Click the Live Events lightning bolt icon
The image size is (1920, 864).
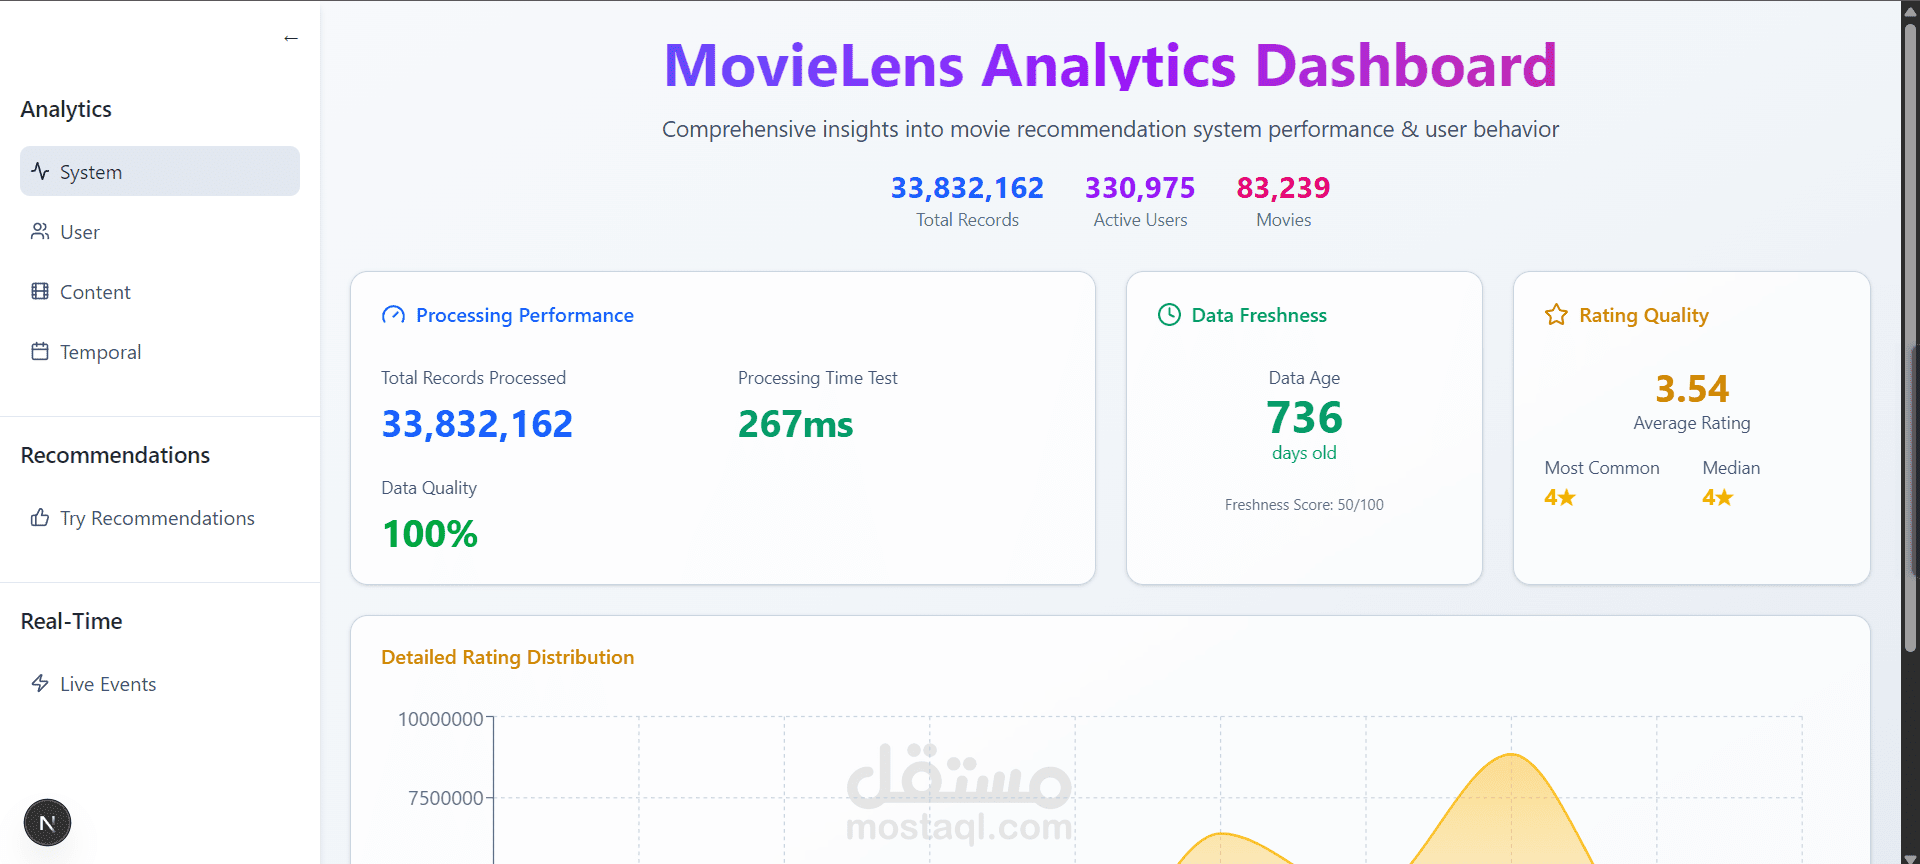[40, 683]
